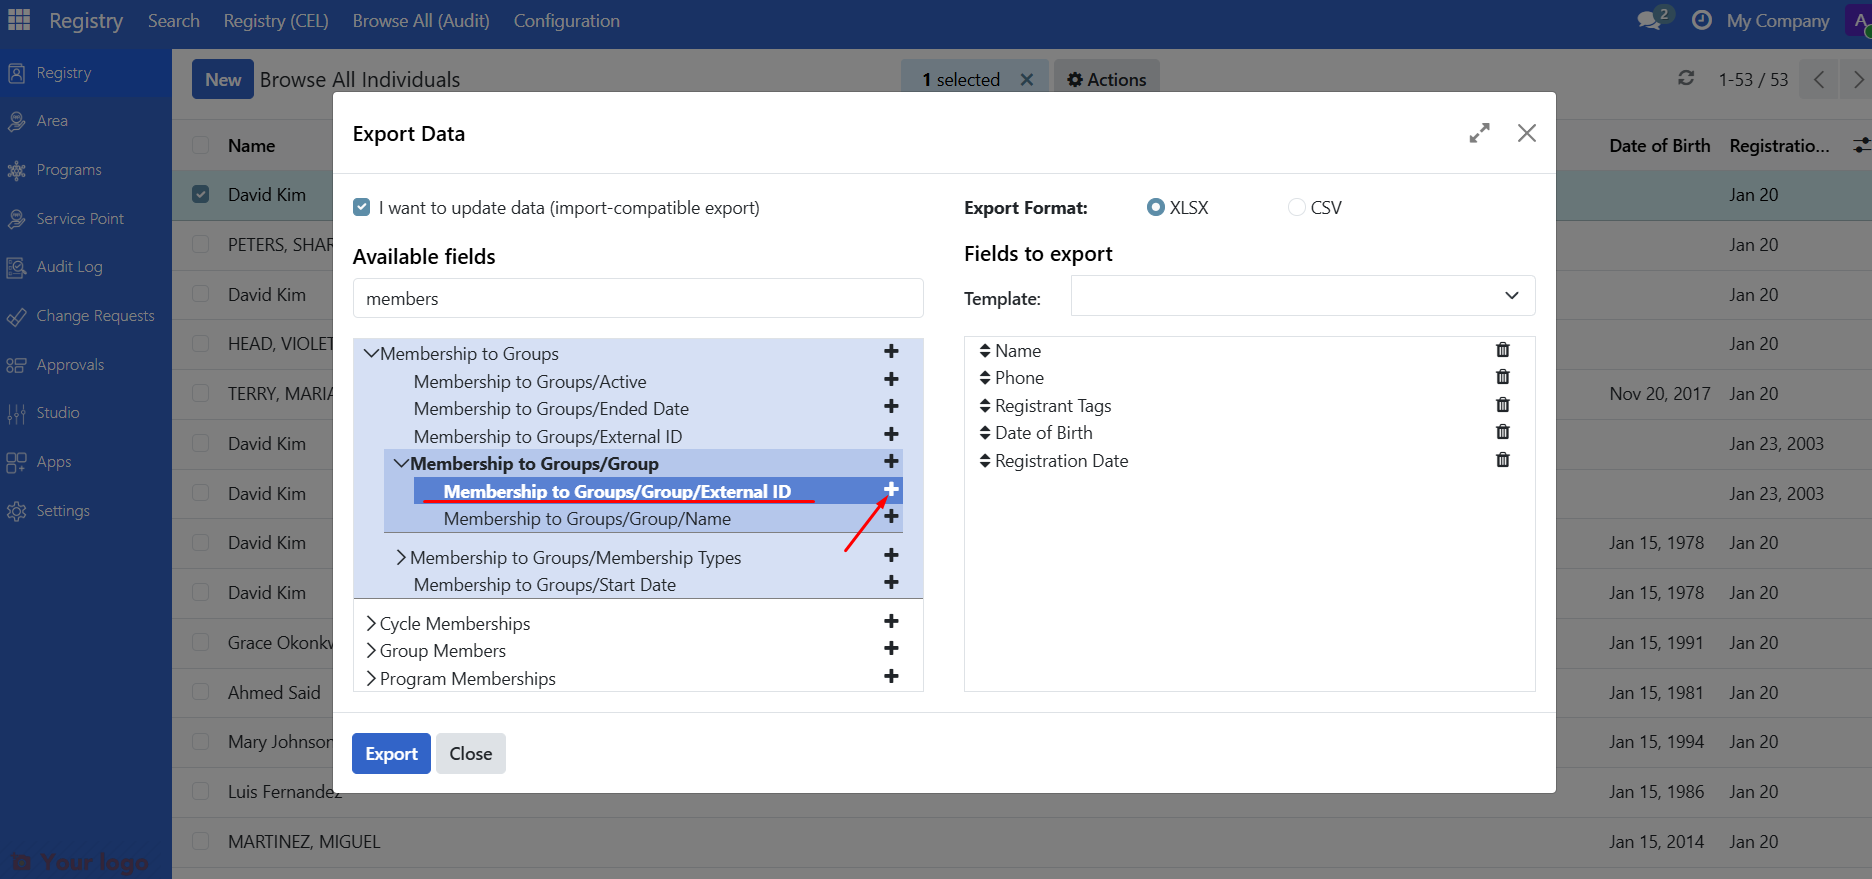The height and width of the screenshot is (879, 1872).
Task: Open the apps grid menu icon
Action: point(19,20)
